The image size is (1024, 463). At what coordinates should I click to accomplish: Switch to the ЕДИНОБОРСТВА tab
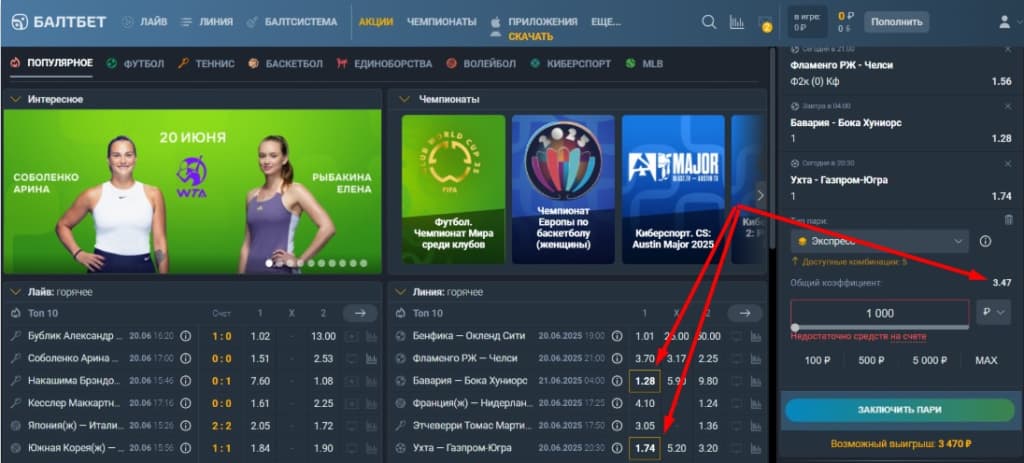[x=384, y=63]
